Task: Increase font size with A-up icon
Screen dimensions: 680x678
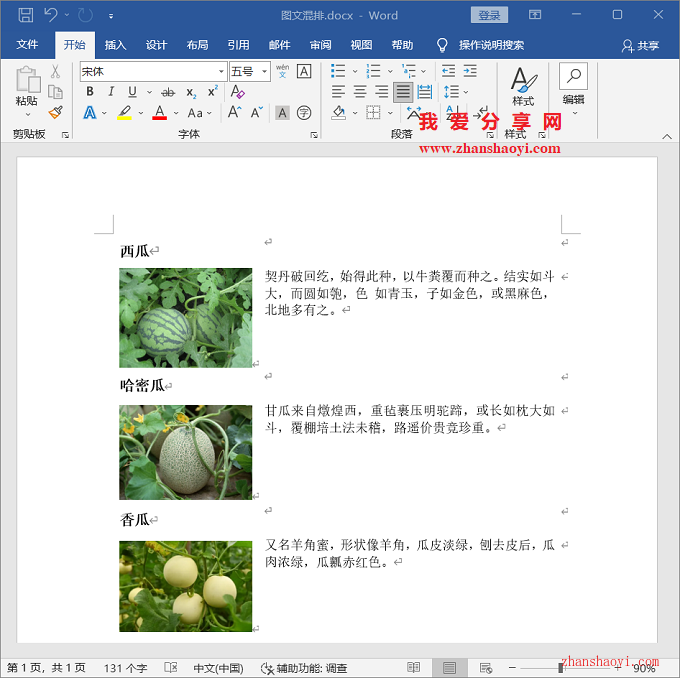Action: 235,112
